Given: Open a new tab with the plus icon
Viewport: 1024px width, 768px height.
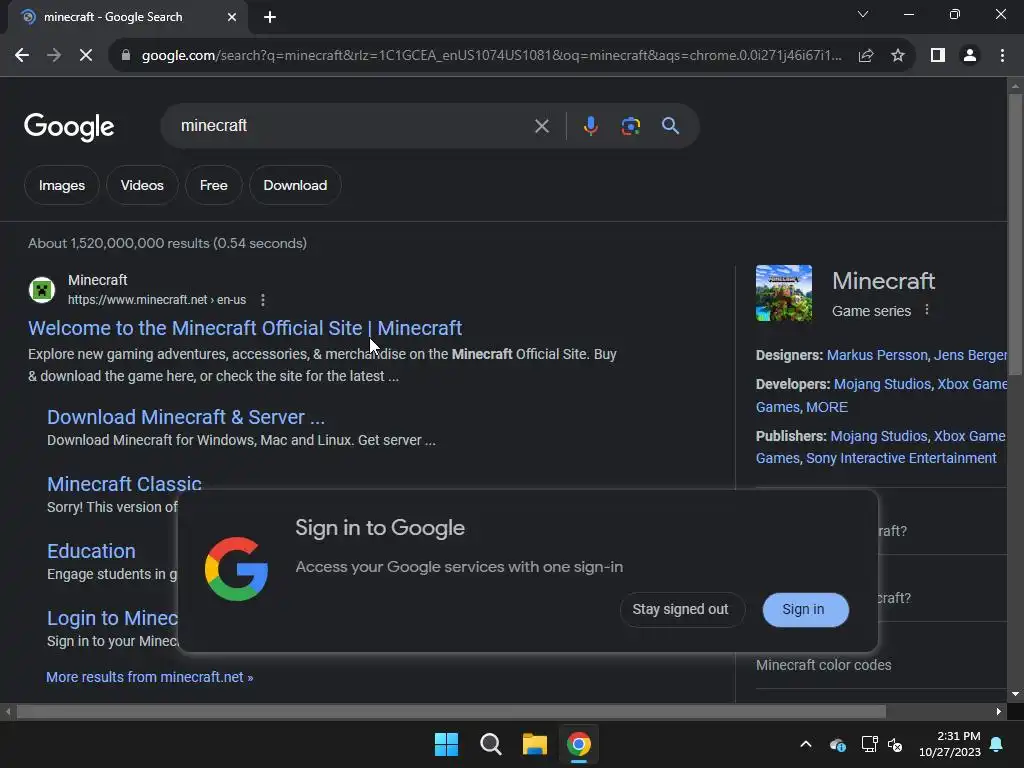Looking at the screenshot, I should (x=270, y=17).
